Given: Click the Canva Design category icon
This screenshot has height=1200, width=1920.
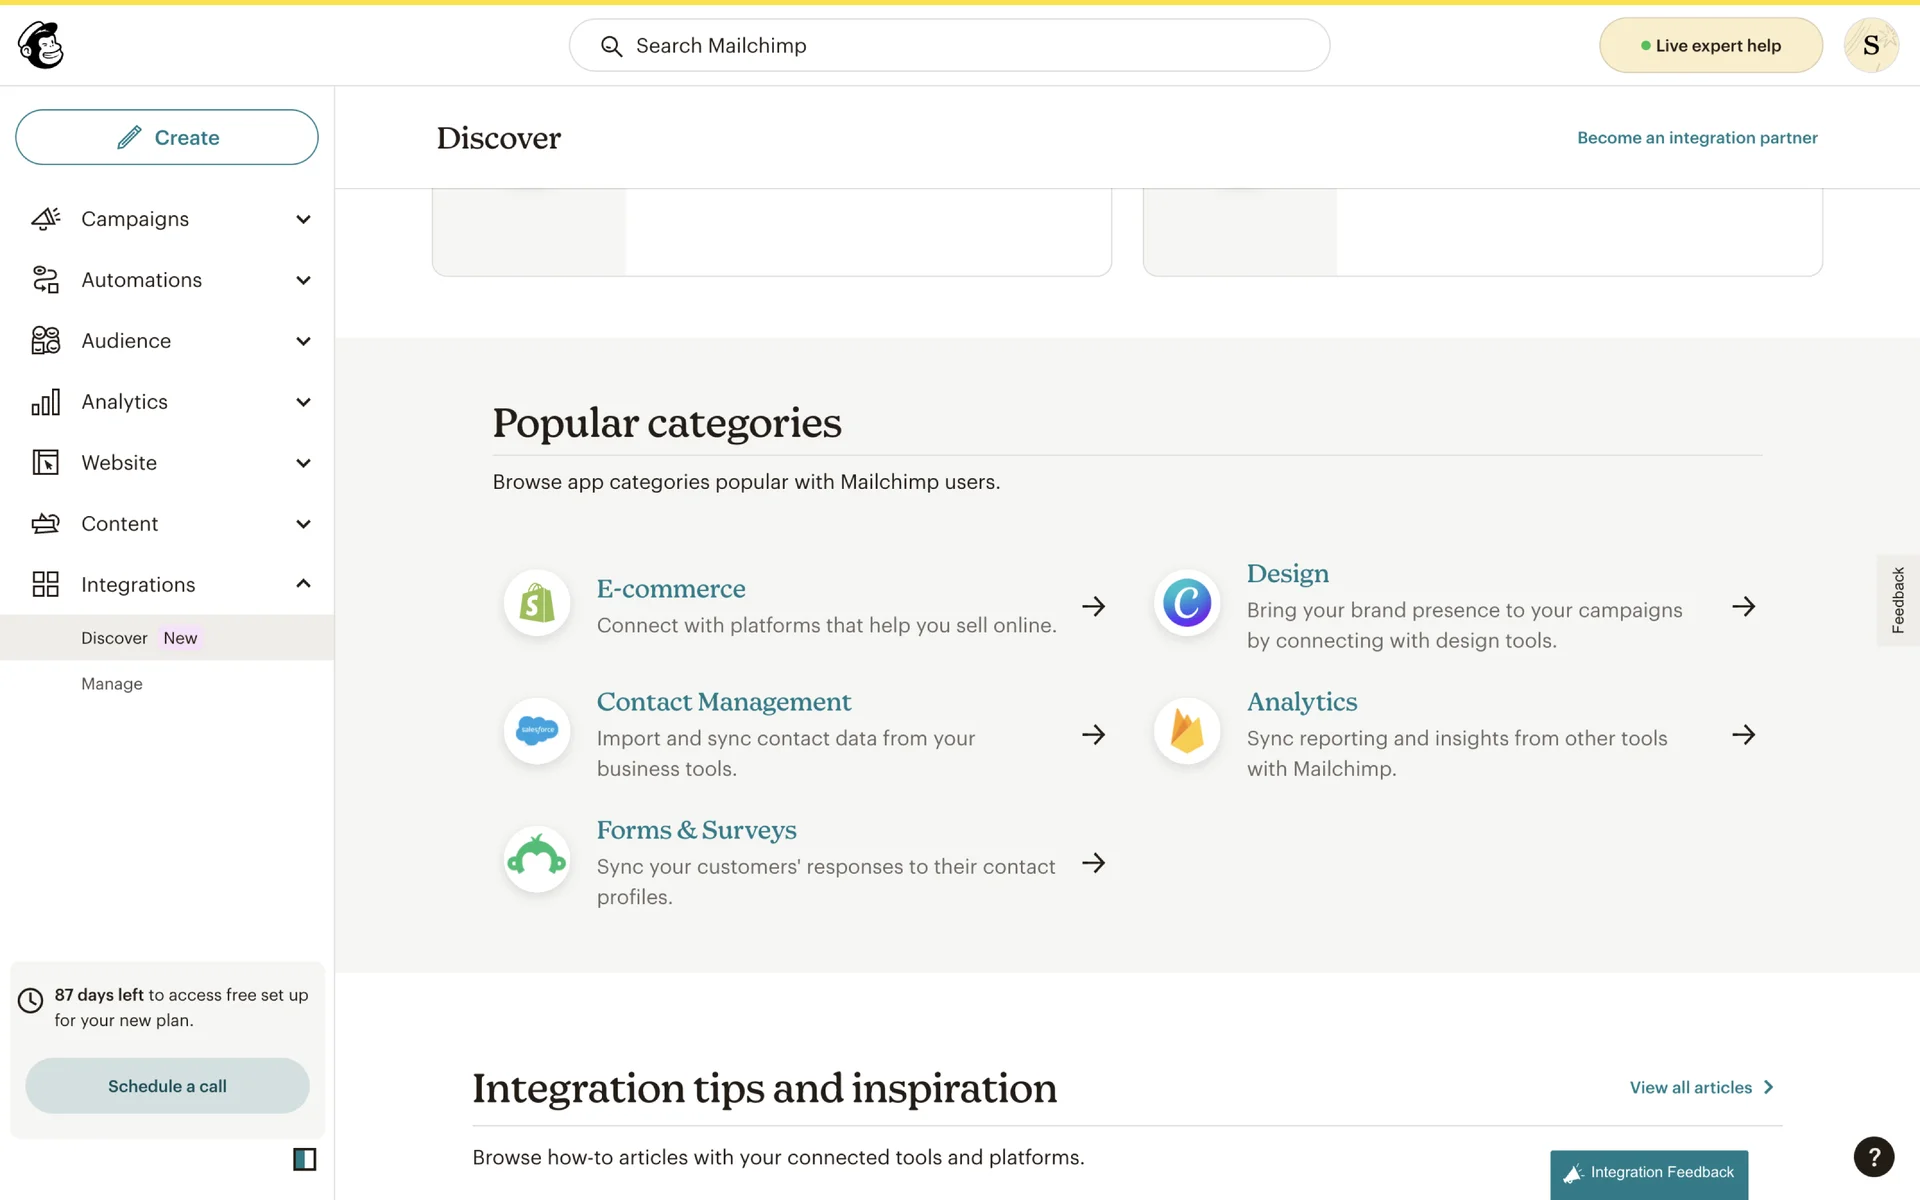Looking at the screenshot, I should [x=1187, y=604].
